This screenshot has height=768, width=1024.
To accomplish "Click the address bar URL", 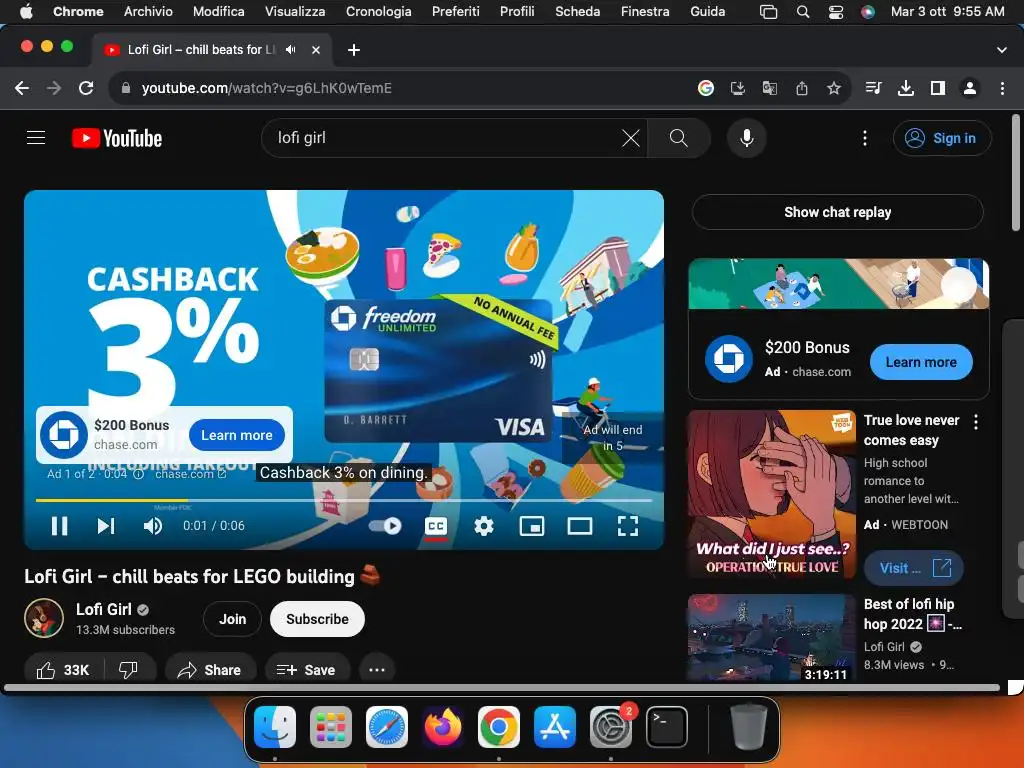I will tap(266, 88).
